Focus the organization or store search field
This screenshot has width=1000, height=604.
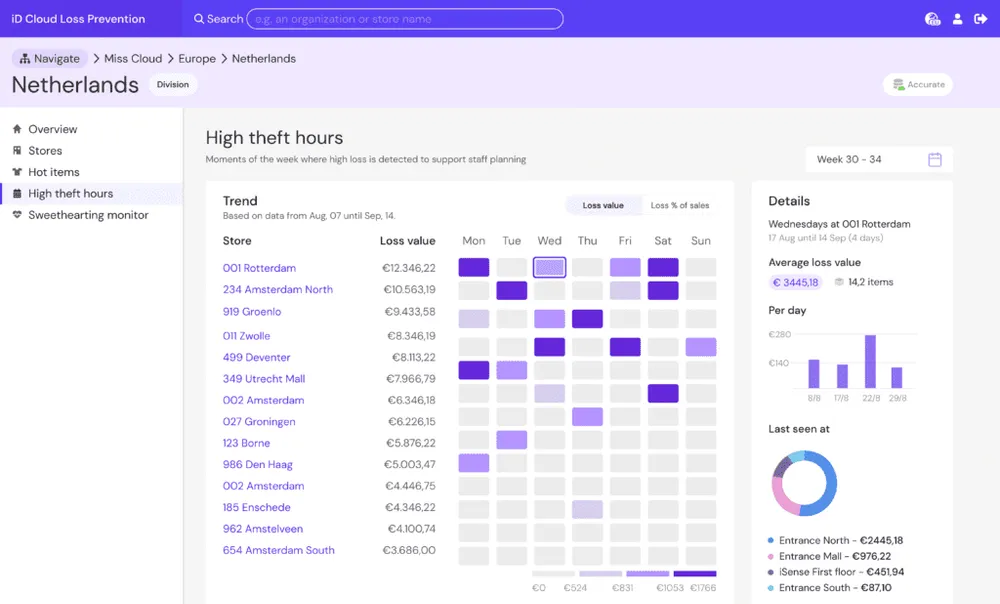pos(405,19)
